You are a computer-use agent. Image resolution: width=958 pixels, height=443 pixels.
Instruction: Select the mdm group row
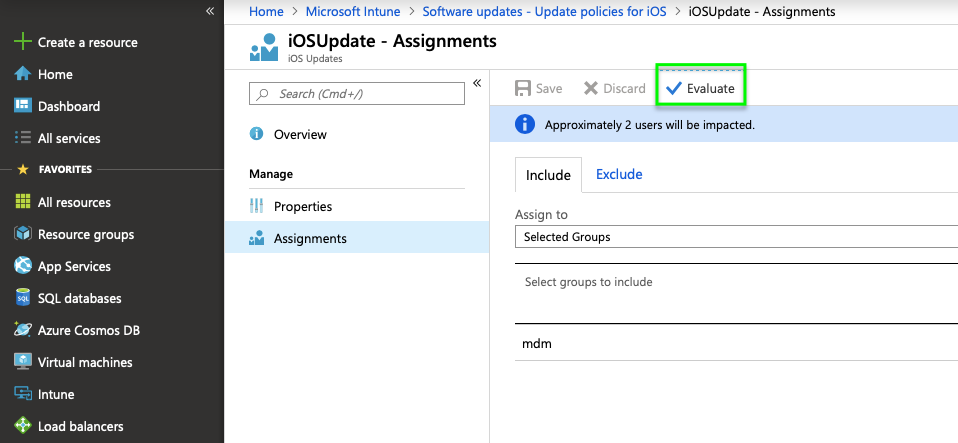[736, 343]
